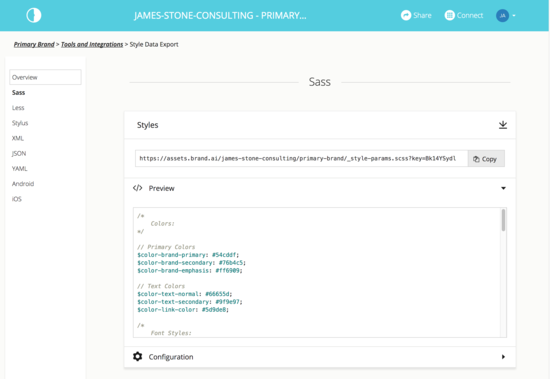
Task: Click the Styles panel heading
Action: 147,125
